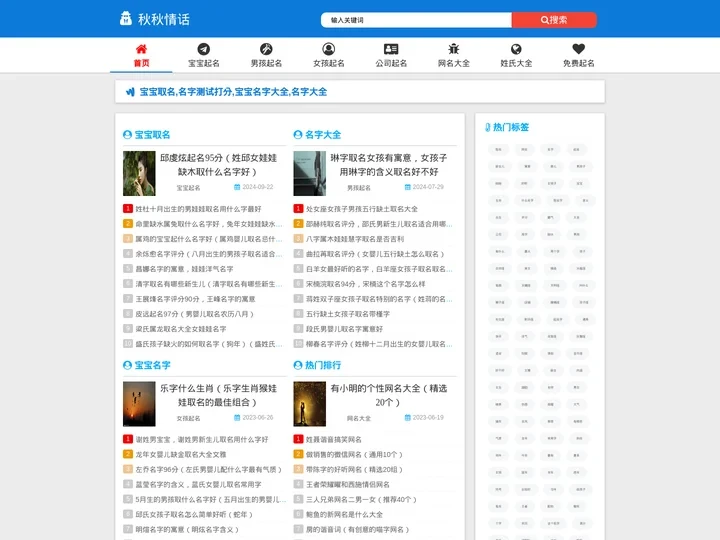The width and height of the screenshot is (720, 540).
Task: Open the article titled 有小明的个性网名大全
Action: coord(388,395)
